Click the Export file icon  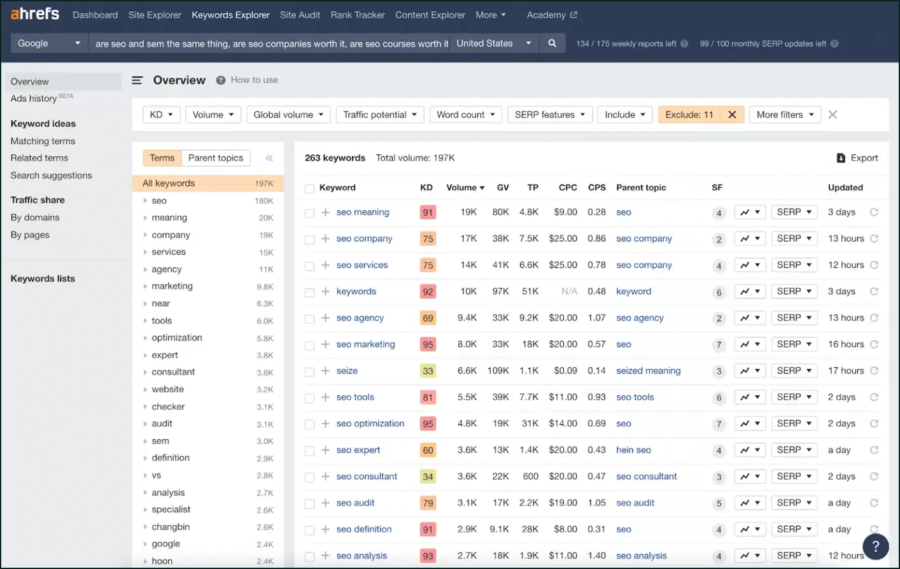[x=840, y=158]
